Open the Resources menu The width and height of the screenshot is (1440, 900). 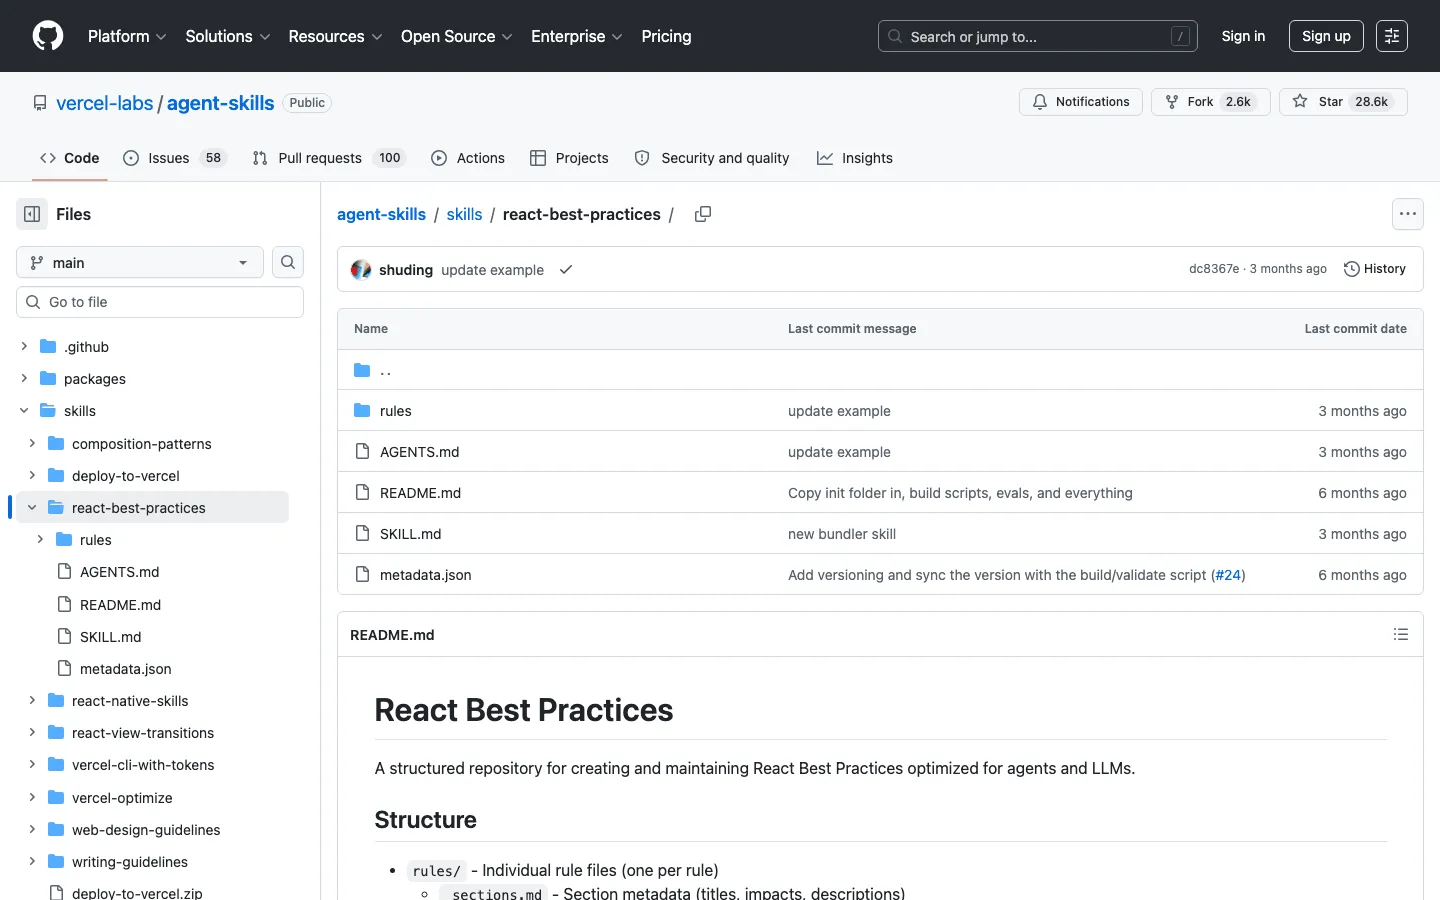335,36
